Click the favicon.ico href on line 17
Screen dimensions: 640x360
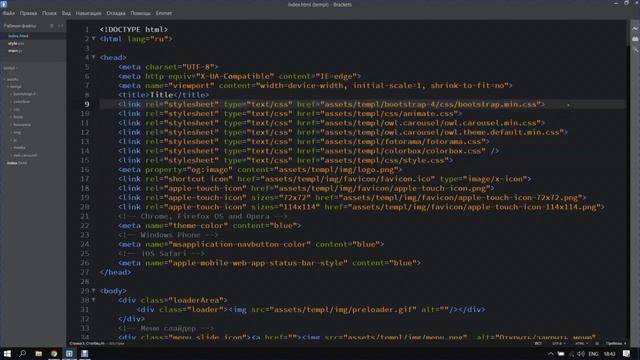point(350,179)
